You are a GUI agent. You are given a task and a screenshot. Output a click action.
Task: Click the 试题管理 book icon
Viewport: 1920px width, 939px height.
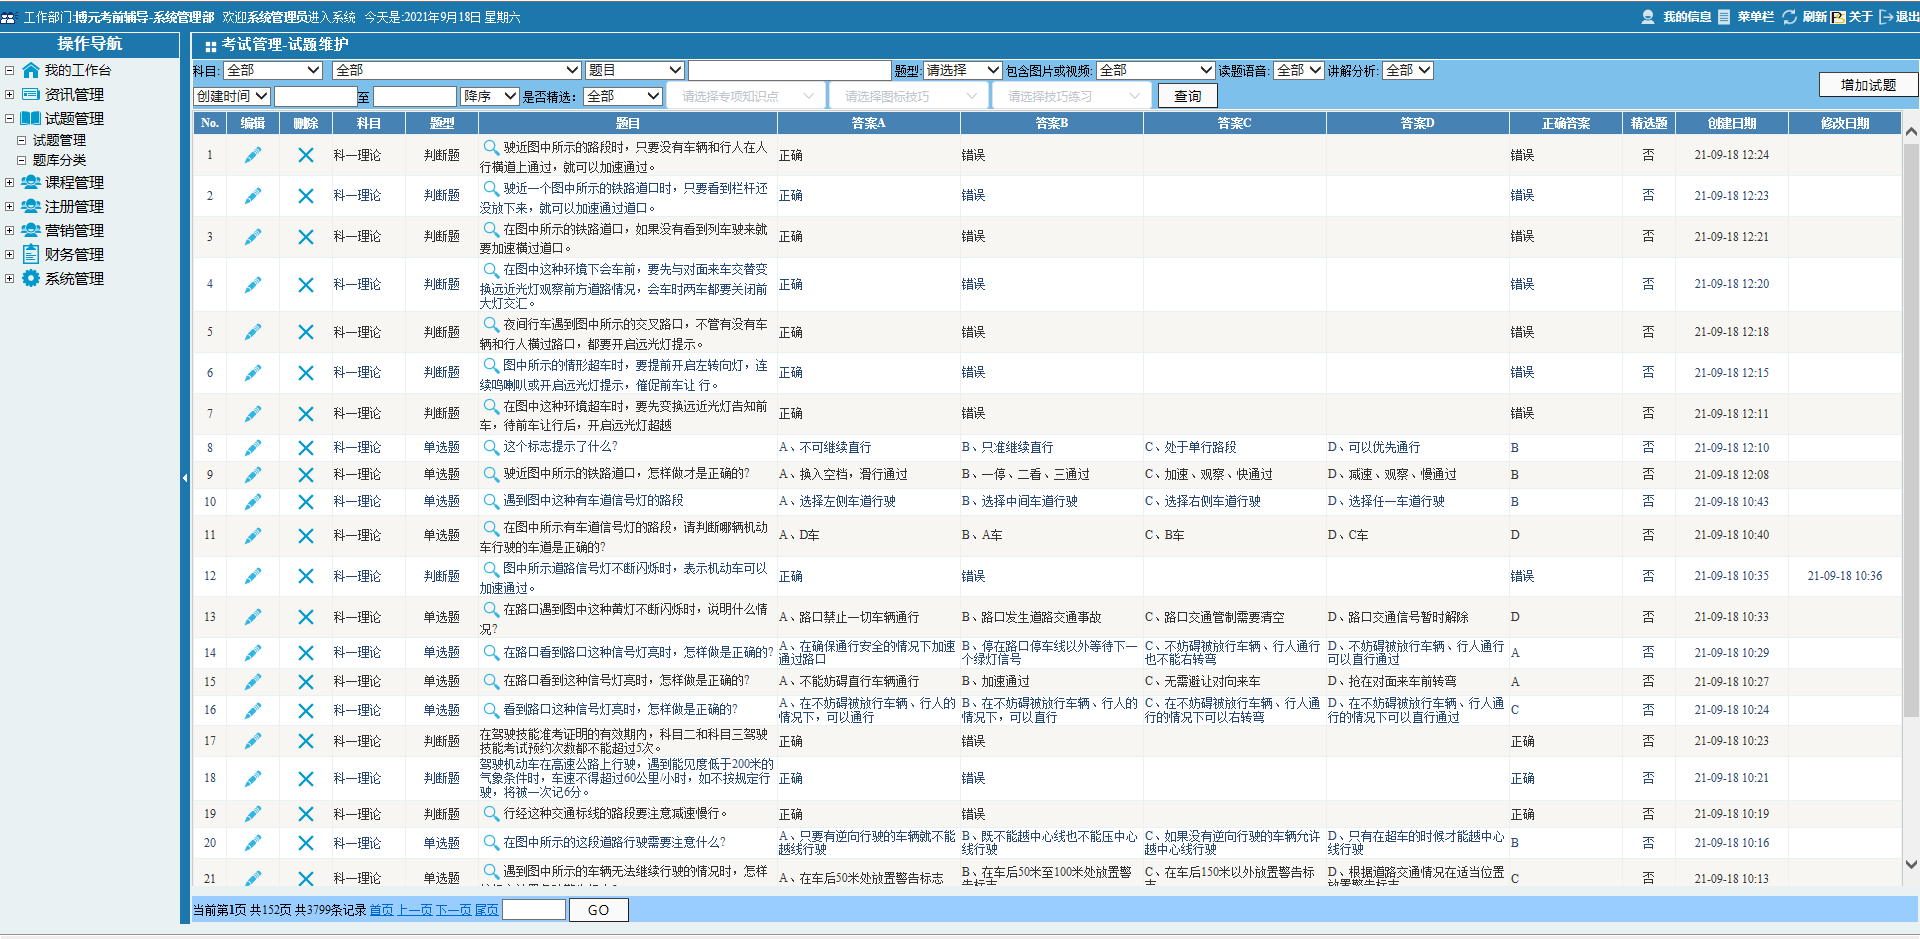[31, 118]
